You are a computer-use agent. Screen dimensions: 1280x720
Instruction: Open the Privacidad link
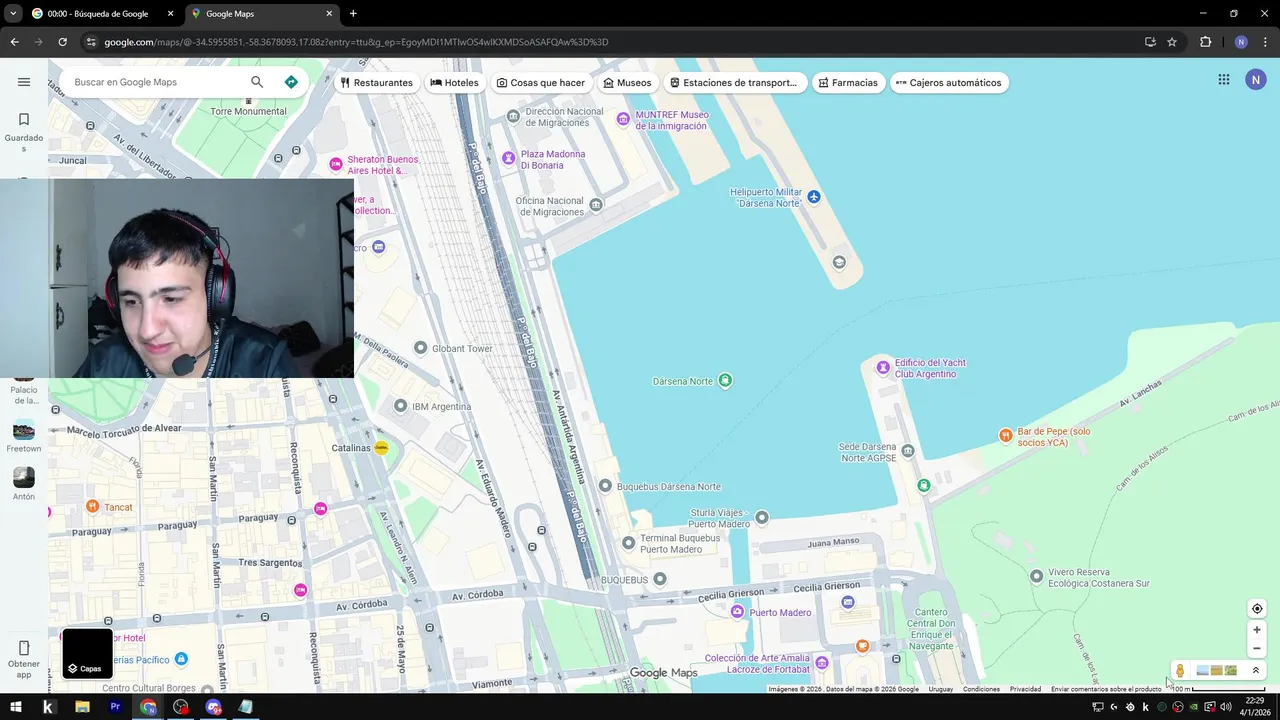click(x=1025, y=689)
